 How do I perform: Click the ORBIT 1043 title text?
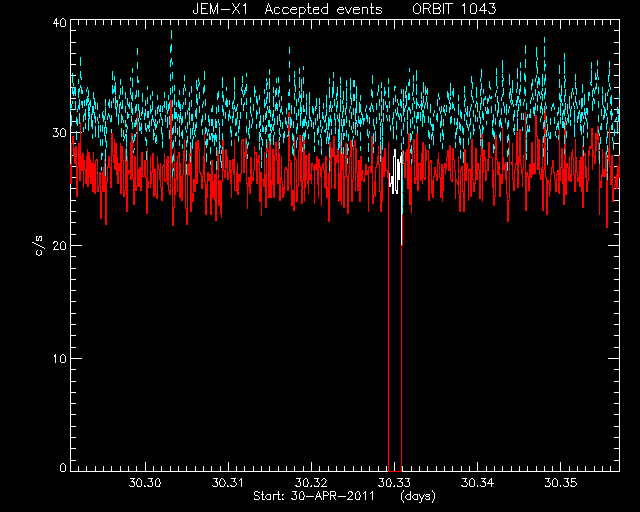tap(454, 9)
